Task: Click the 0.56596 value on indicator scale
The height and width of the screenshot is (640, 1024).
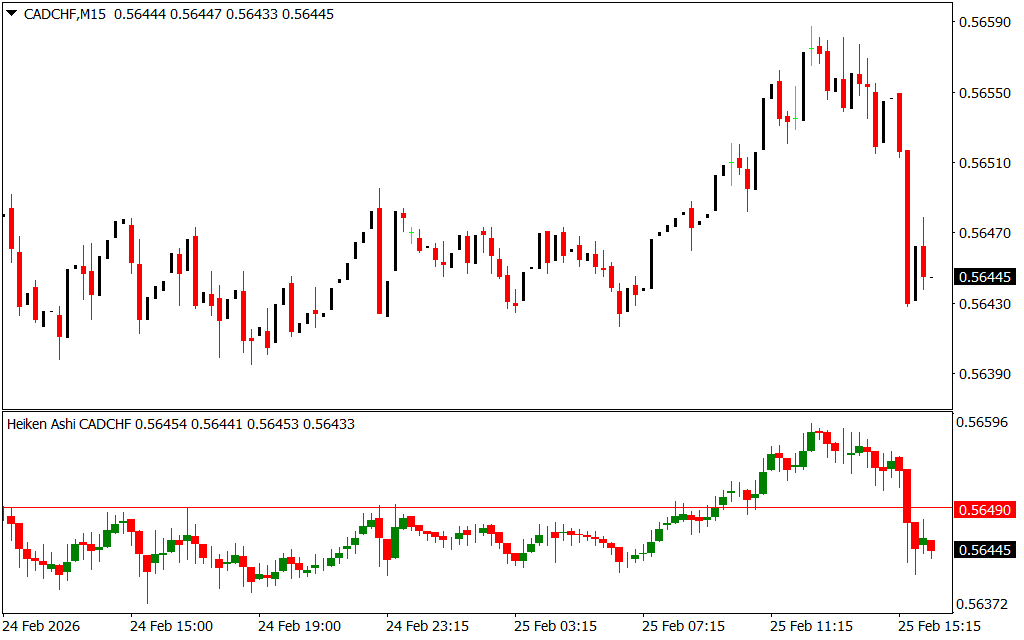Action: pyautogui.click(x=985, y=423)
